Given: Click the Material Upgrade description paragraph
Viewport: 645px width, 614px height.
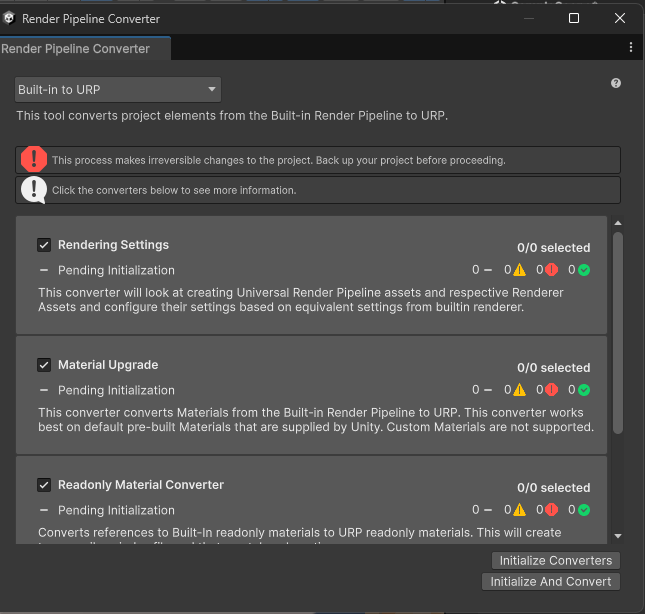Looking at the screenshot, I should pos(316,419).
